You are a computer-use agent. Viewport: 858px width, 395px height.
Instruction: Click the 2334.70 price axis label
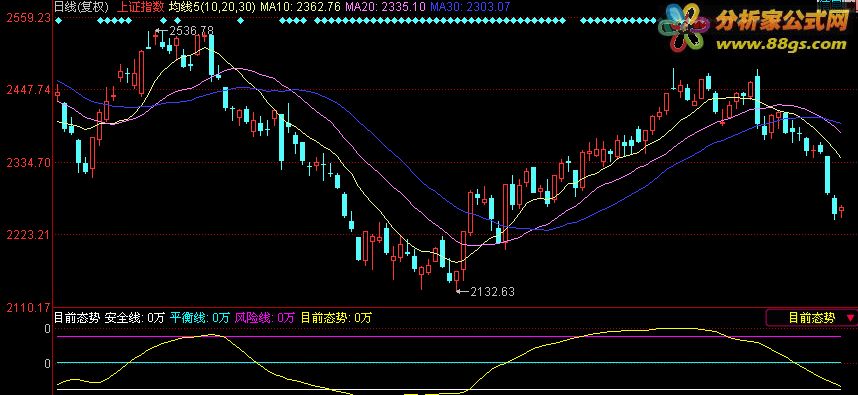[x=28, y=162]
